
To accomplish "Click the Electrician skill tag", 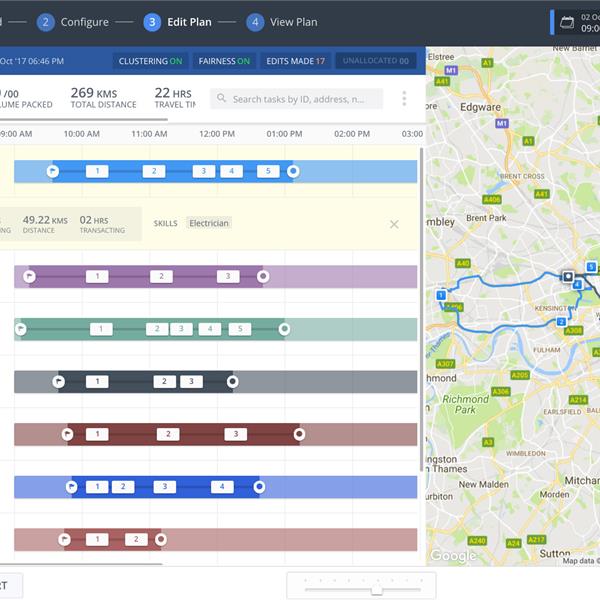I will (x=209, y=223).
